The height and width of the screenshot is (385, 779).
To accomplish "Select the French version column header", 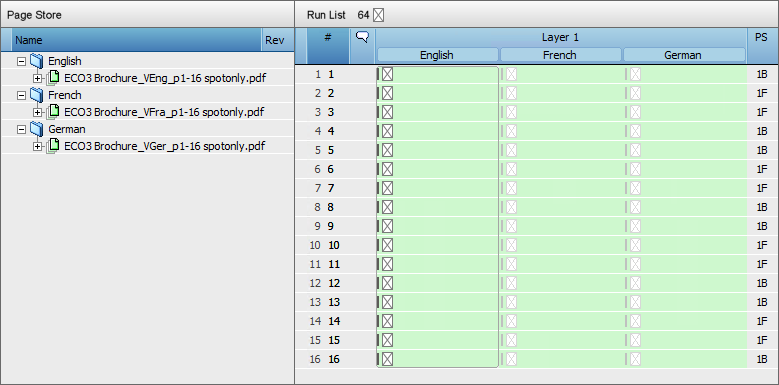I will tap(560, 55).
